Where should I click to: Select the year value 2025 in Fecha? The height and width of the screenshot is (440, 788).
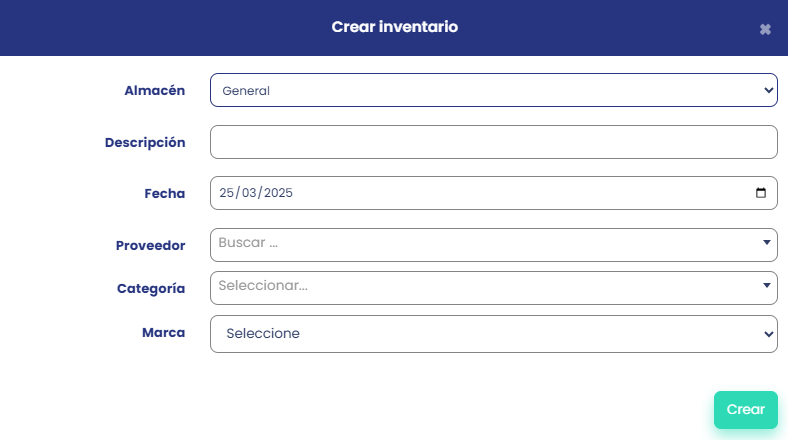(278, 193)
